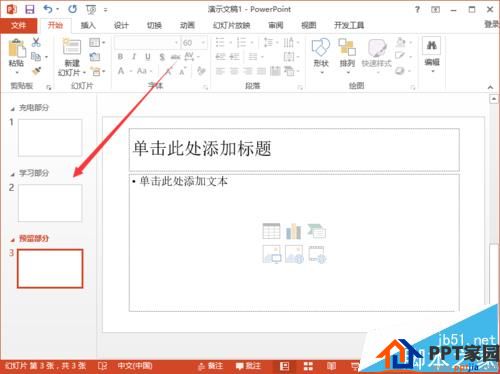Image resolution: width=500 pixels, height=374 pixels.
Task: Switch to the Transitions tab
Action: (x=154, y=25)
